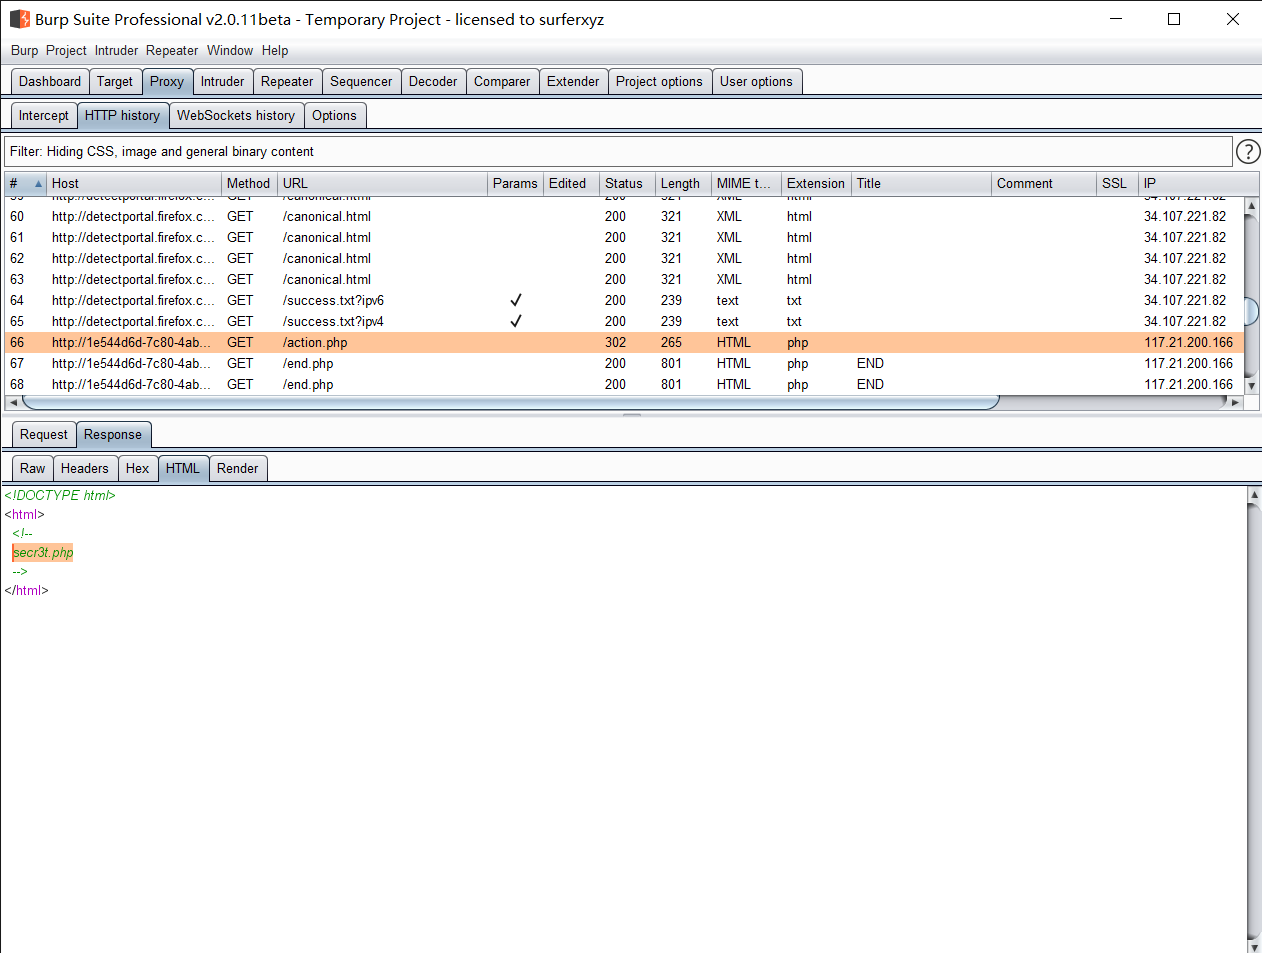Select the Response tab

click(113, 434)
